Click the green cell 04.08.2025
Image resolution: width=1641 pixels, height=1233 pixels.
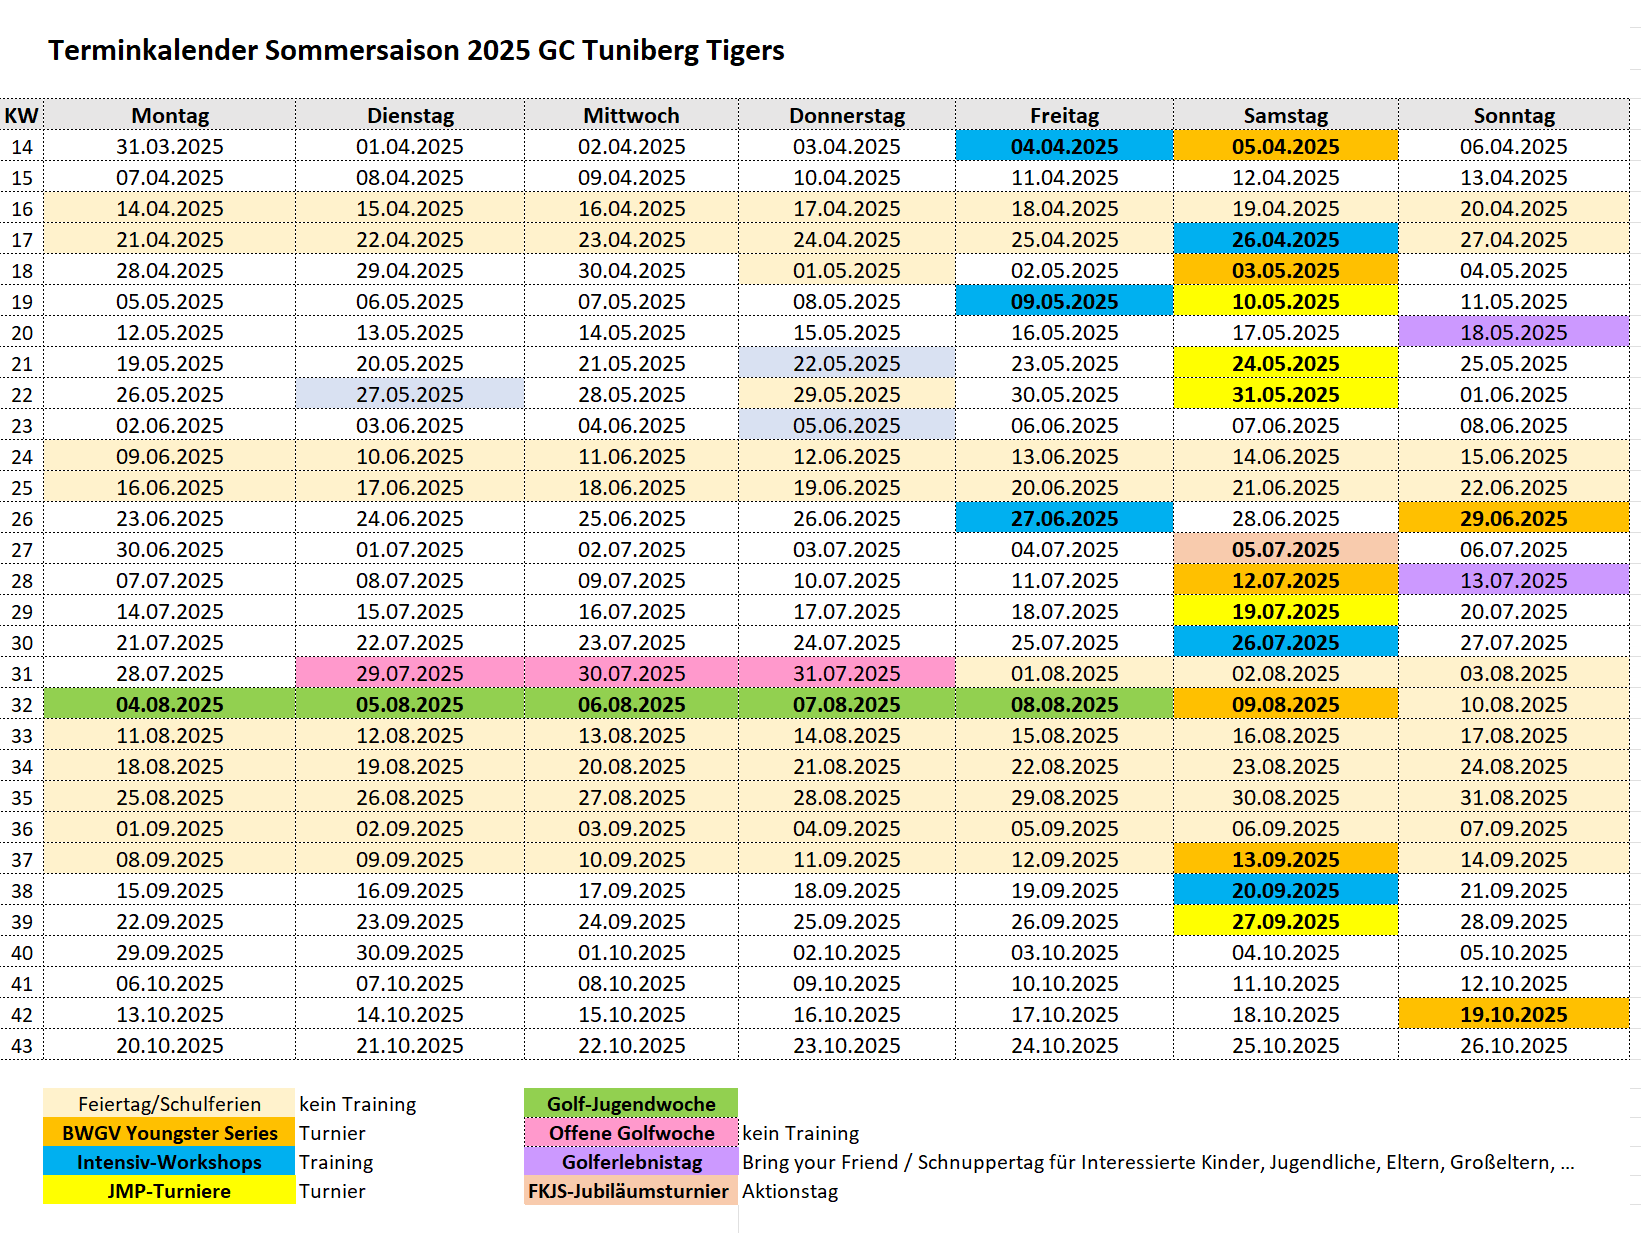(169, 704)
